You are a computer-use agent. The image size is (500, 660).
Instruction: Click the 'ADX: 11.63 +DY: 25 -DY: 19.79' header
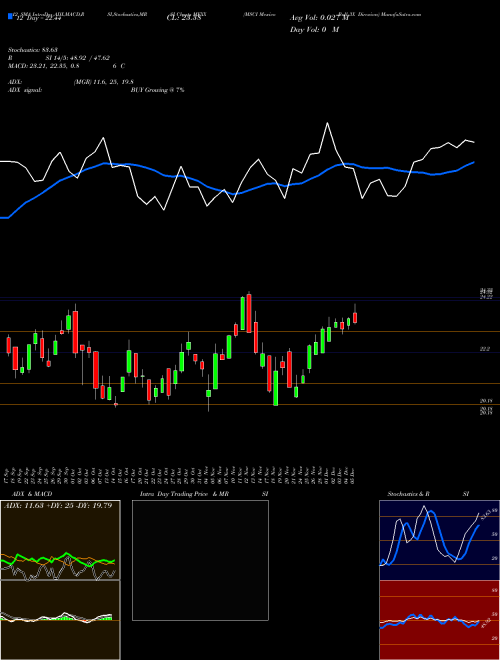pos(58,505)
